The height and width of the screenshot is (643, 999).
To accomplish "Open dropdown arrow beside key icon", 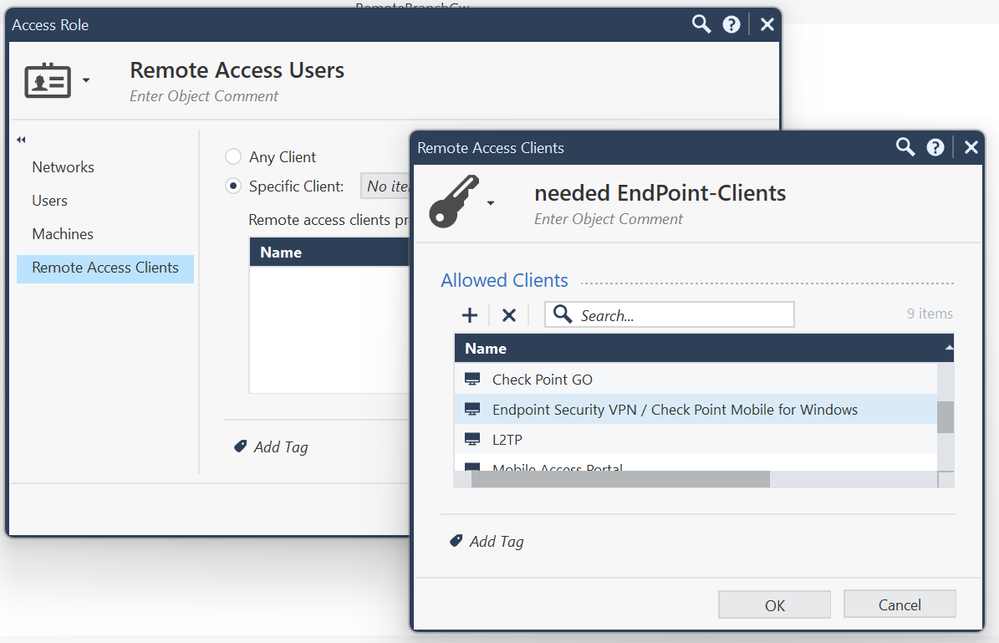I will (491, 203).
